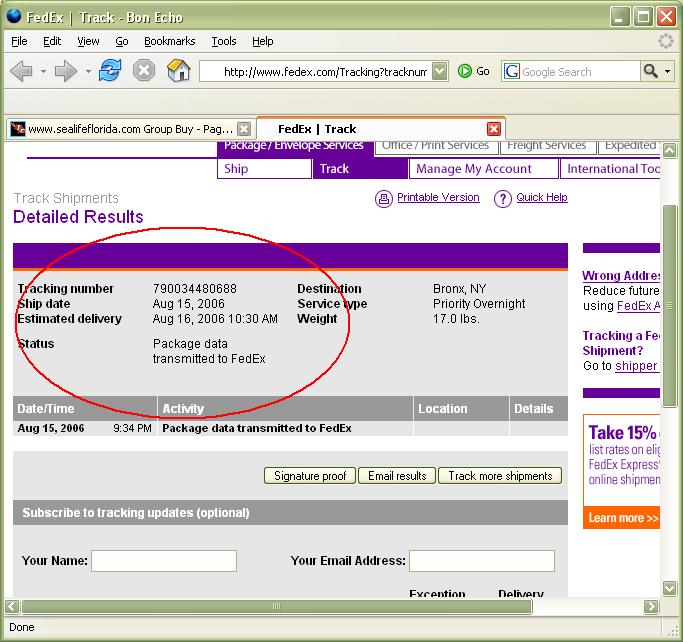683x642 pixels.
Task: Click the Expedited services tab
Action: (x=629, y=147)
